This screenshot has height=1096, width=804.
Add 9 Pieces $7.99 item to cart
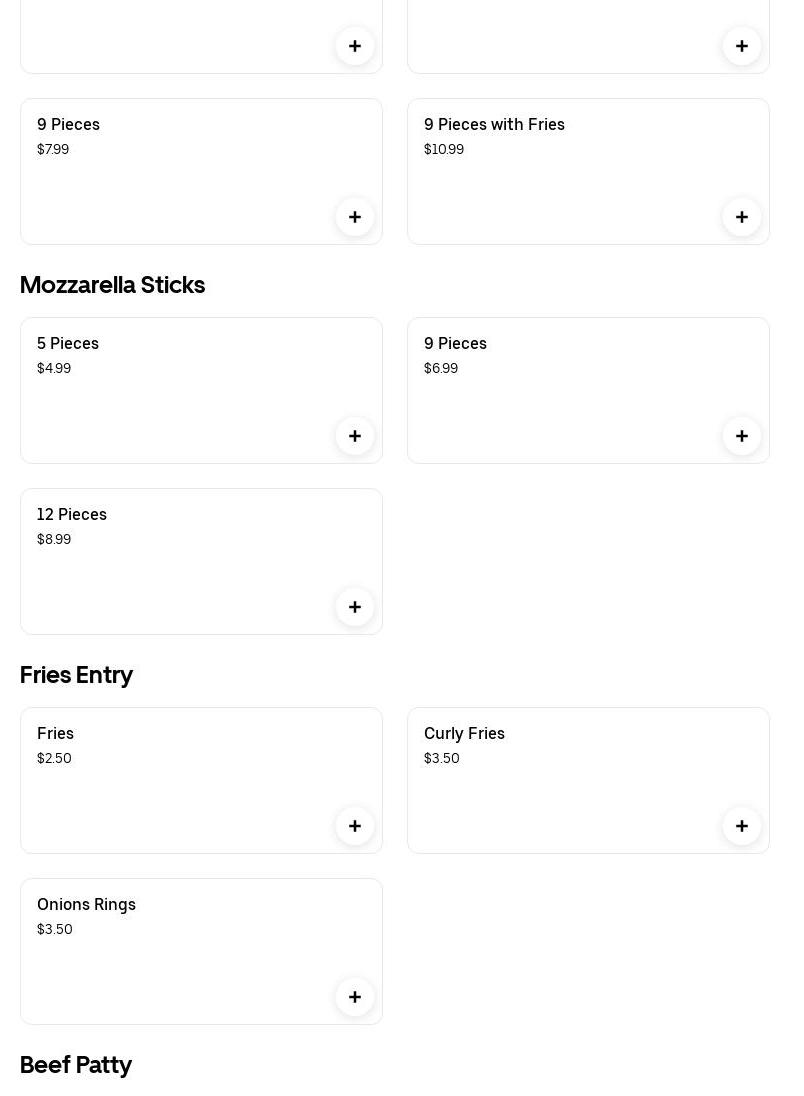(x=355, y=217)
